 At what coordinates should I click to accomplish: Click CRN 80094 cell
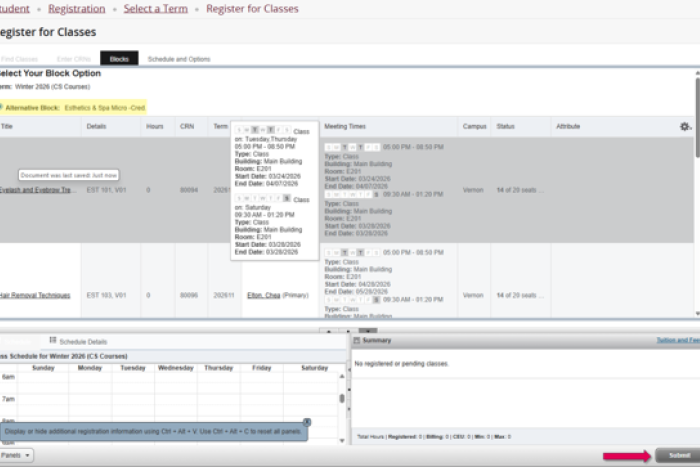[x=189, y=190]
